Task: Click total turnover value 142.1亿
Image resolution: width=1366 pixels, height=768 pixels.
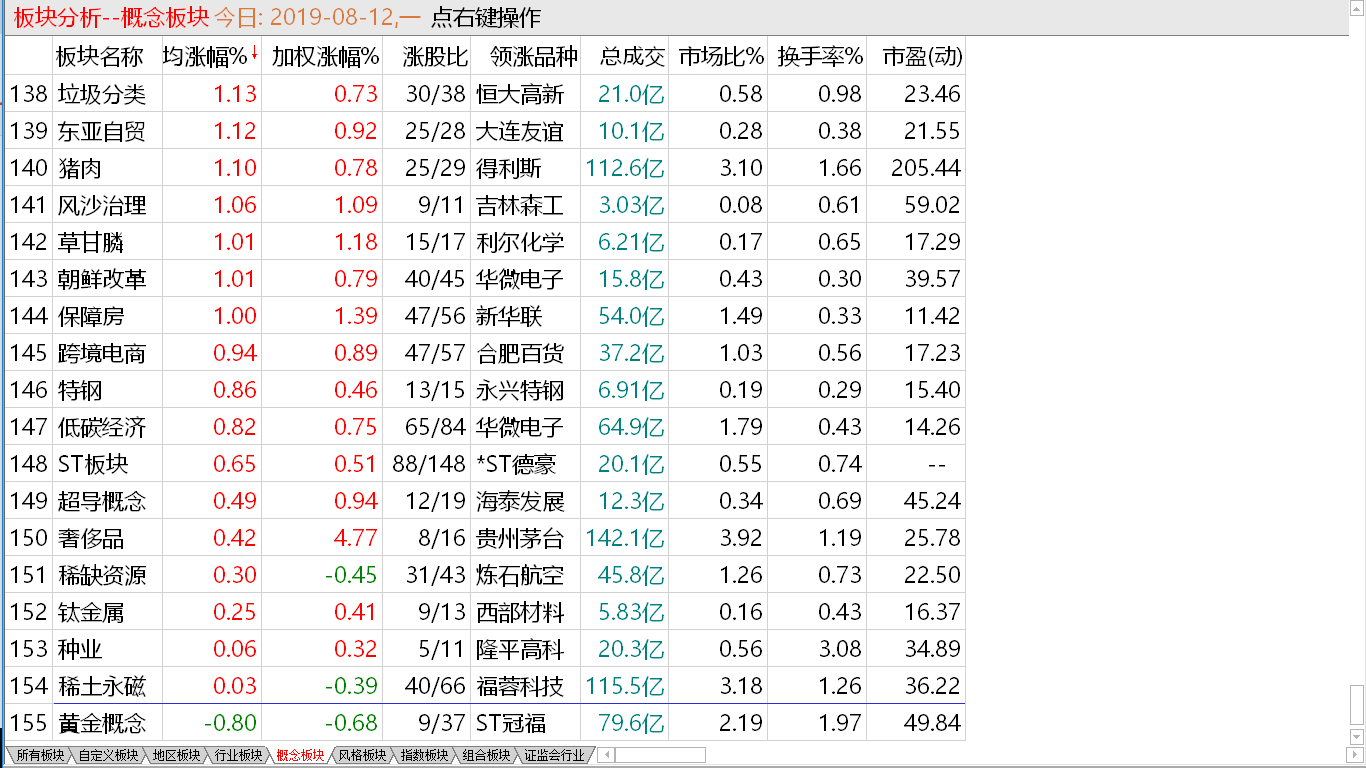Action: (x=625, y=538)
